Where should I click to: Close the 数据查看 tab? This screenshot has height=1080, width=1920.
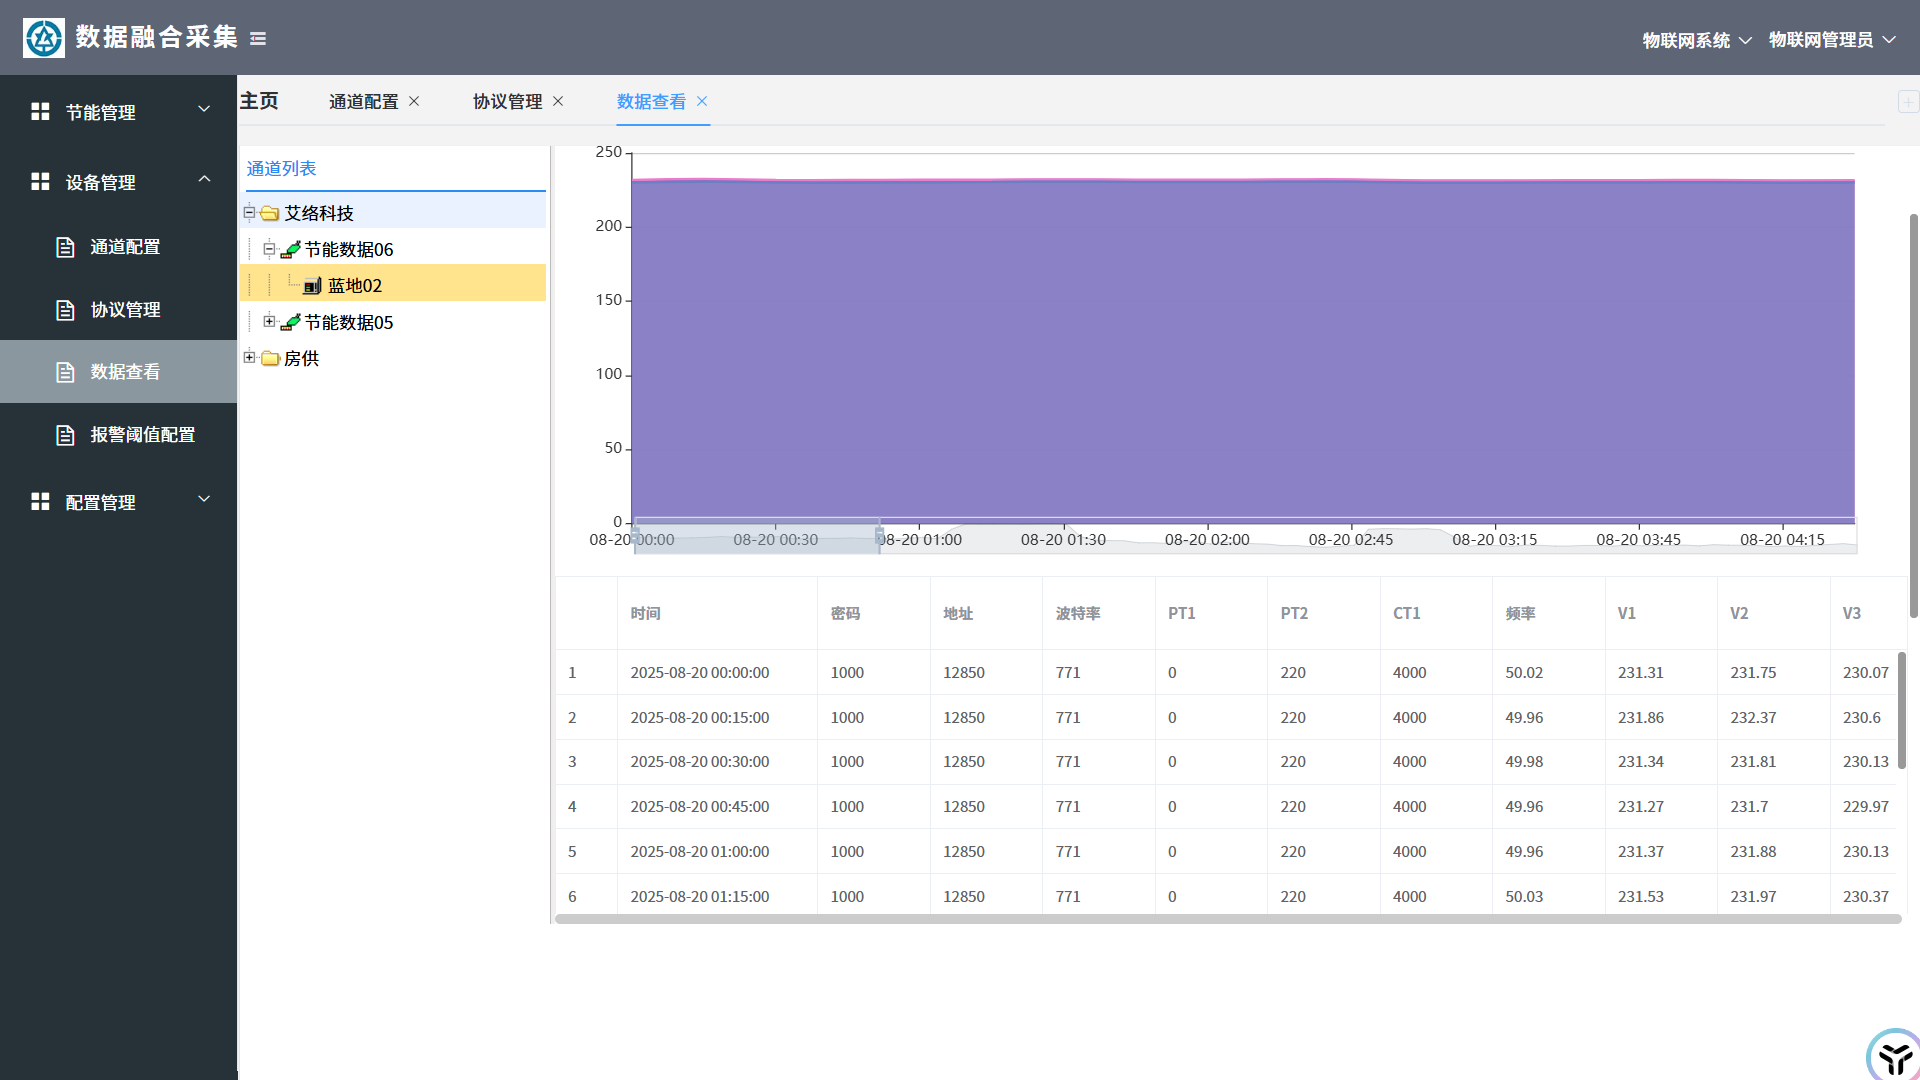(x=702, y=101)
